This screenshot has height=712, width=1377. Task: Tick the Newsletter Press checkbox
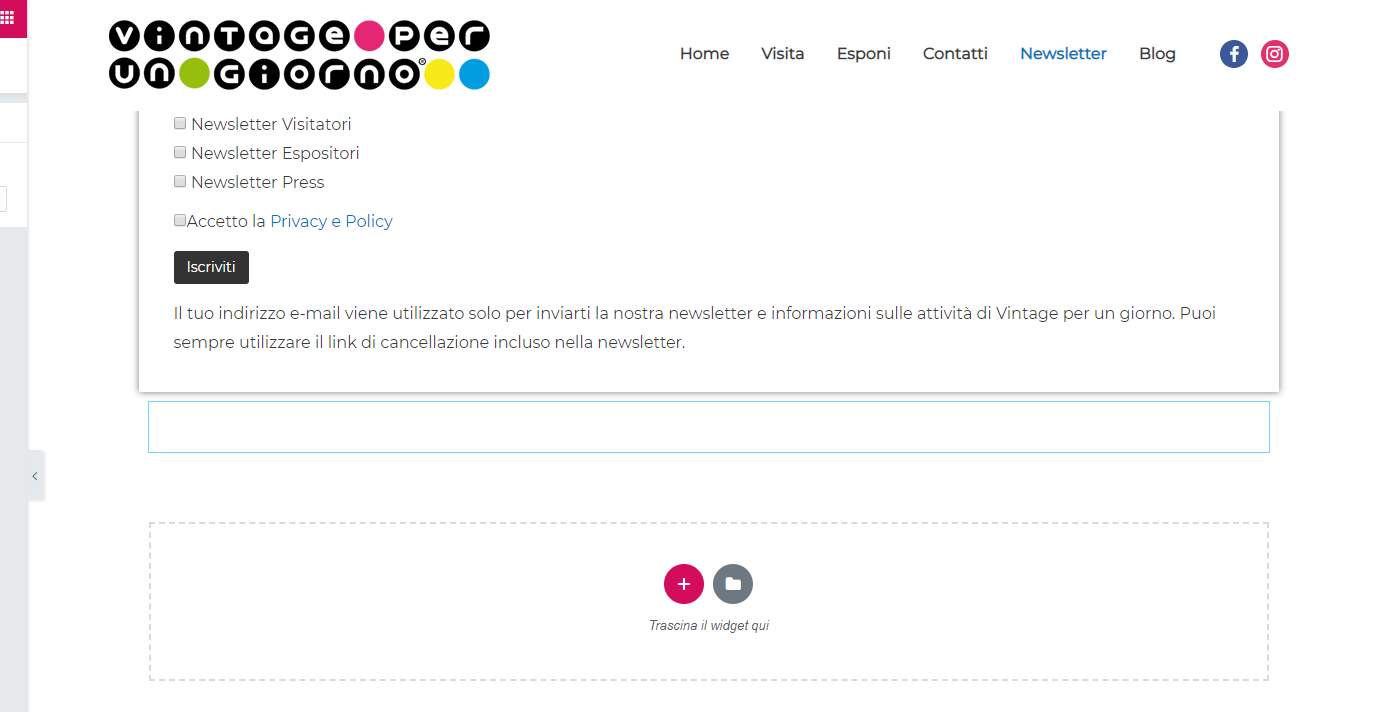180,181
